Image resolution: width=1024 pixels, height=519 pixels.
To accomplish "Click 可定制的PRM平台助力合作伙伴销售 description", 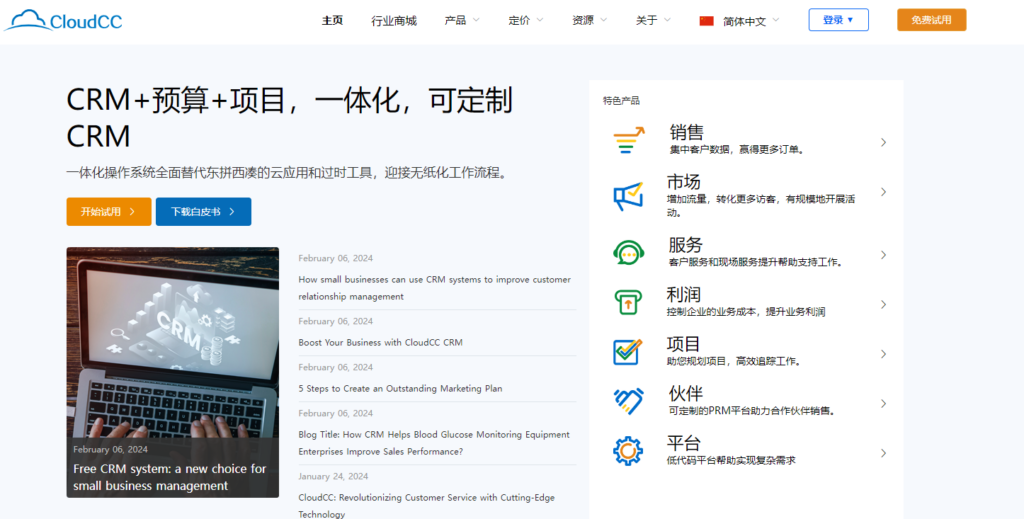I will tap(753, 411).
